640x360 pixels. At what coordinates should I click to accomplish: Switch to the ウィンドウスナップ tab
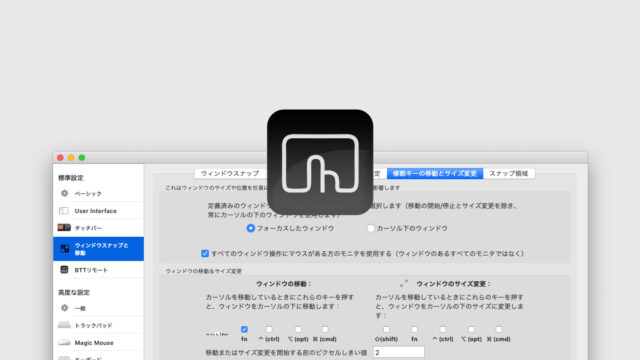coord(230,173)
